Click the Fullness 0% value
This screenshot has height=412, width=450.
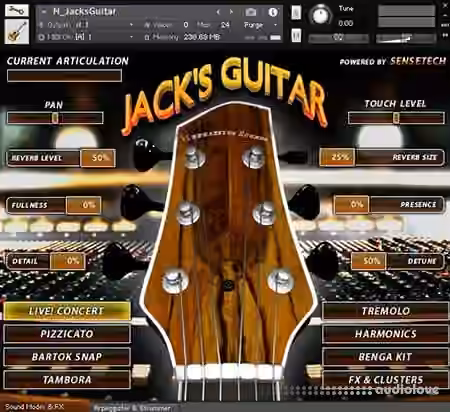tap(84, 205)
